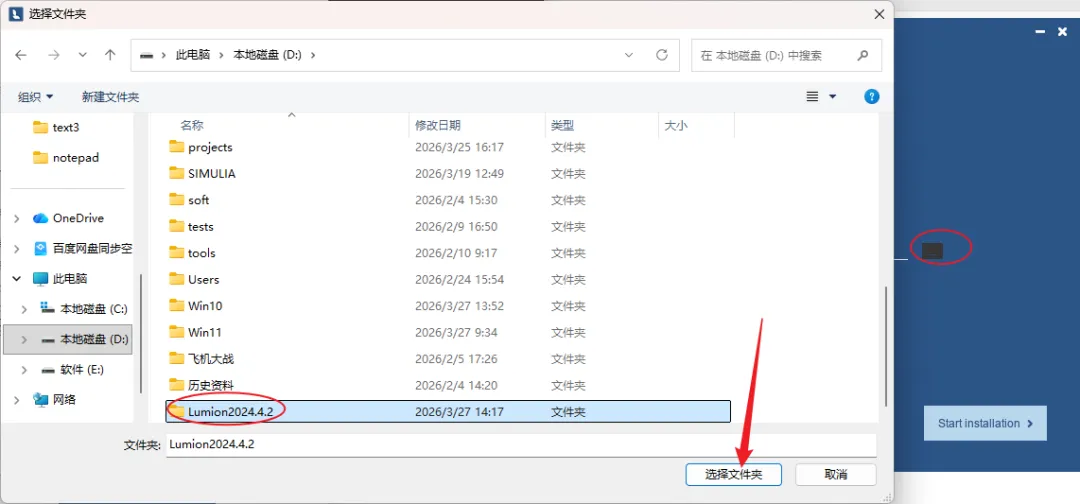This screenshot has width=1080, height=504.
Task: Search within 本地磁盘 (D:) field
Action: (787, 55)
